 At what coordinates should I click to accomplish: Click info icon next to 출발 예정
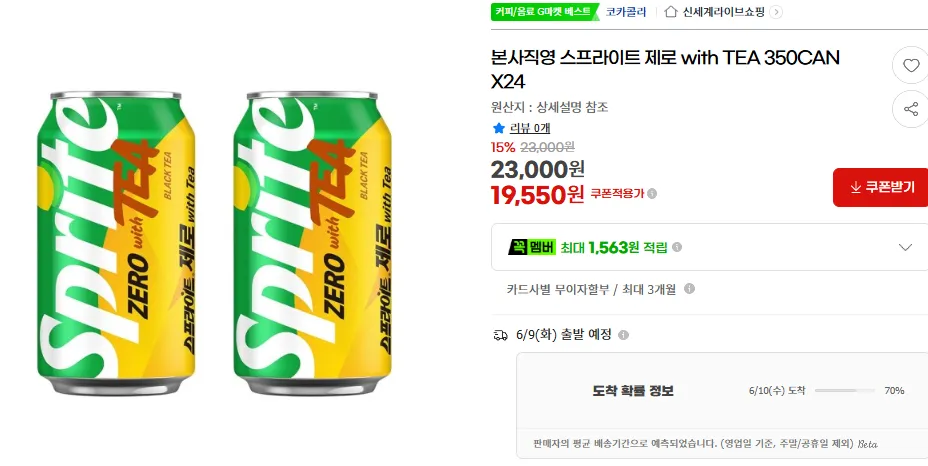coord(623,335)
